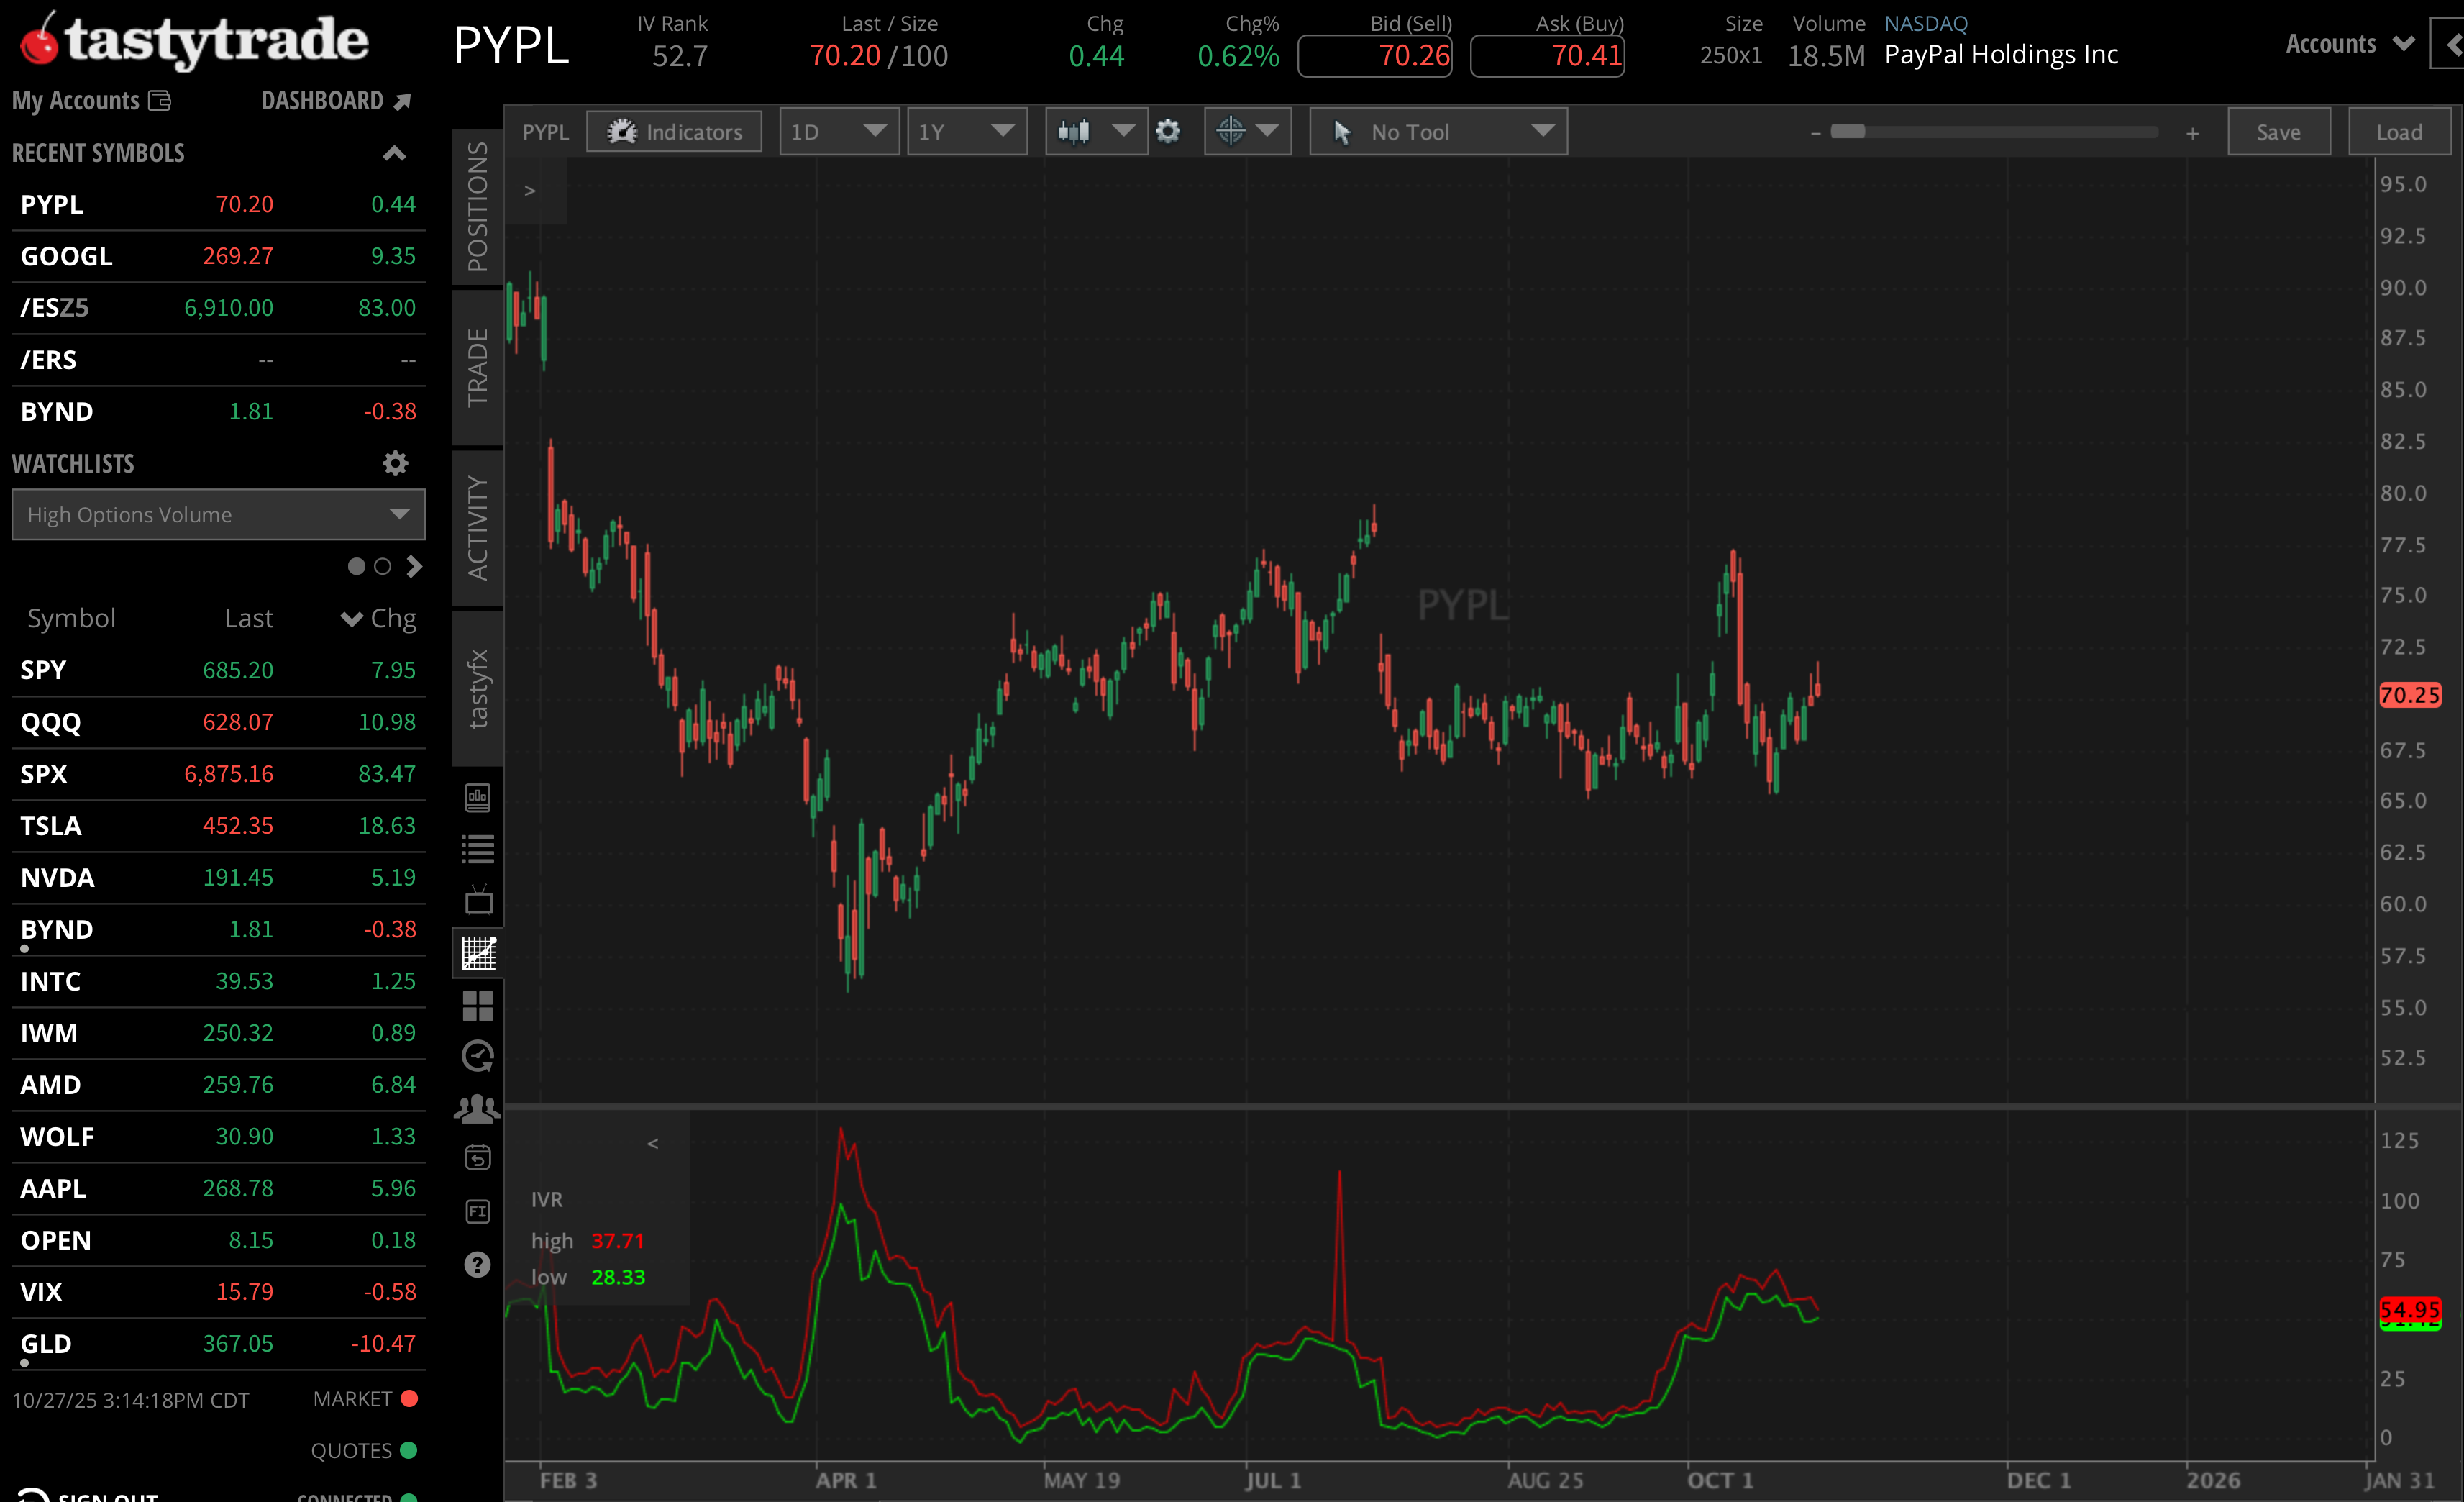The image size is (2464, 1502).
Task: Click the Save chart button
Action: click(2279, 131)
